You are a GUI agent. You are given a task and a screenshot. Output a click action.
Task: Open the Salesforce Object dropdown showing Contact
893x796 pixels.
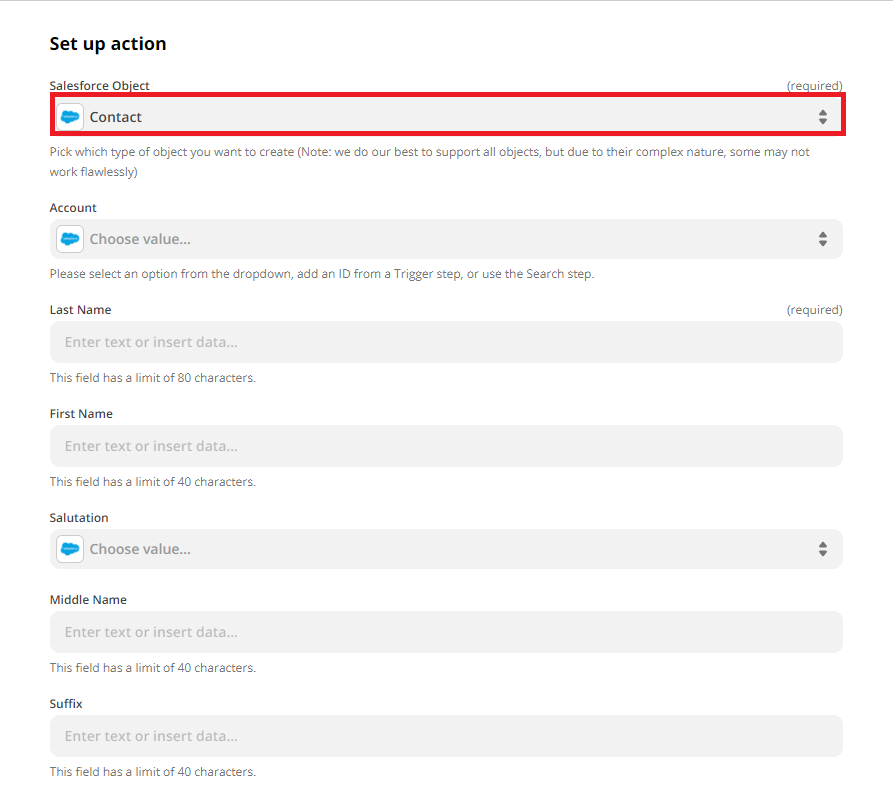pyautogui.click(x=447, y=117)
